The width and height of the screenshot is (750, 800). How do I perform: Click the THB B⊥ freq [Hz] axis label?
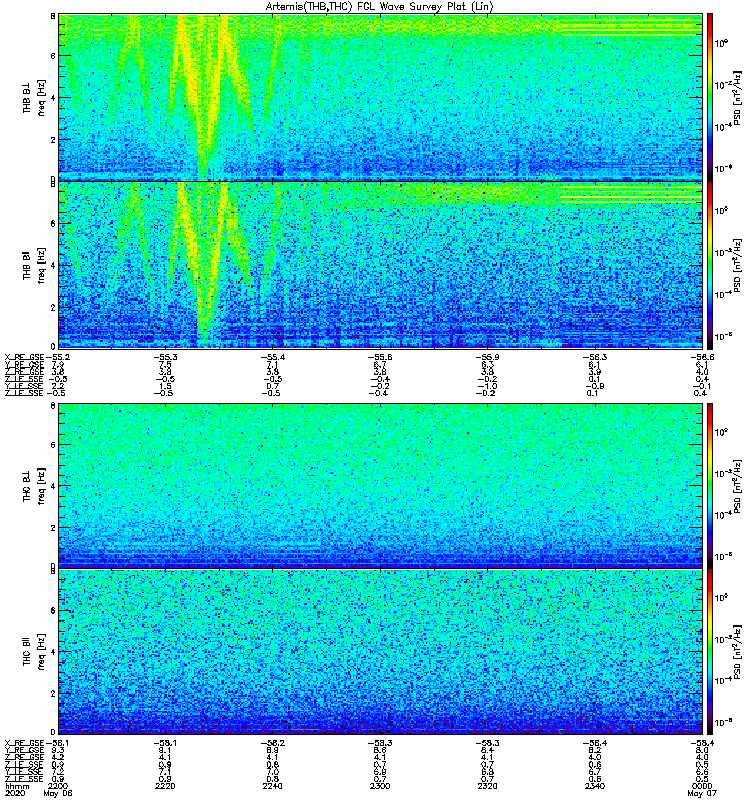(34, 97)
